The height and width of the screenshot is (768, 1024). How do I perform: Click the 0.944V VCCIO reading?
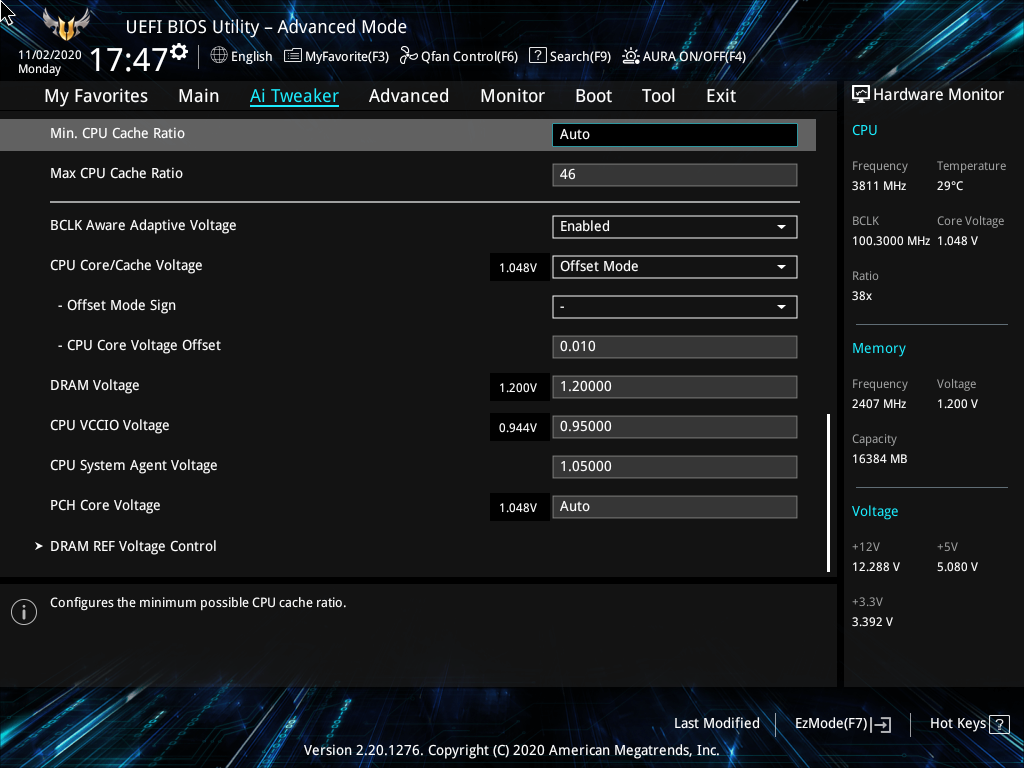point(518,428)
